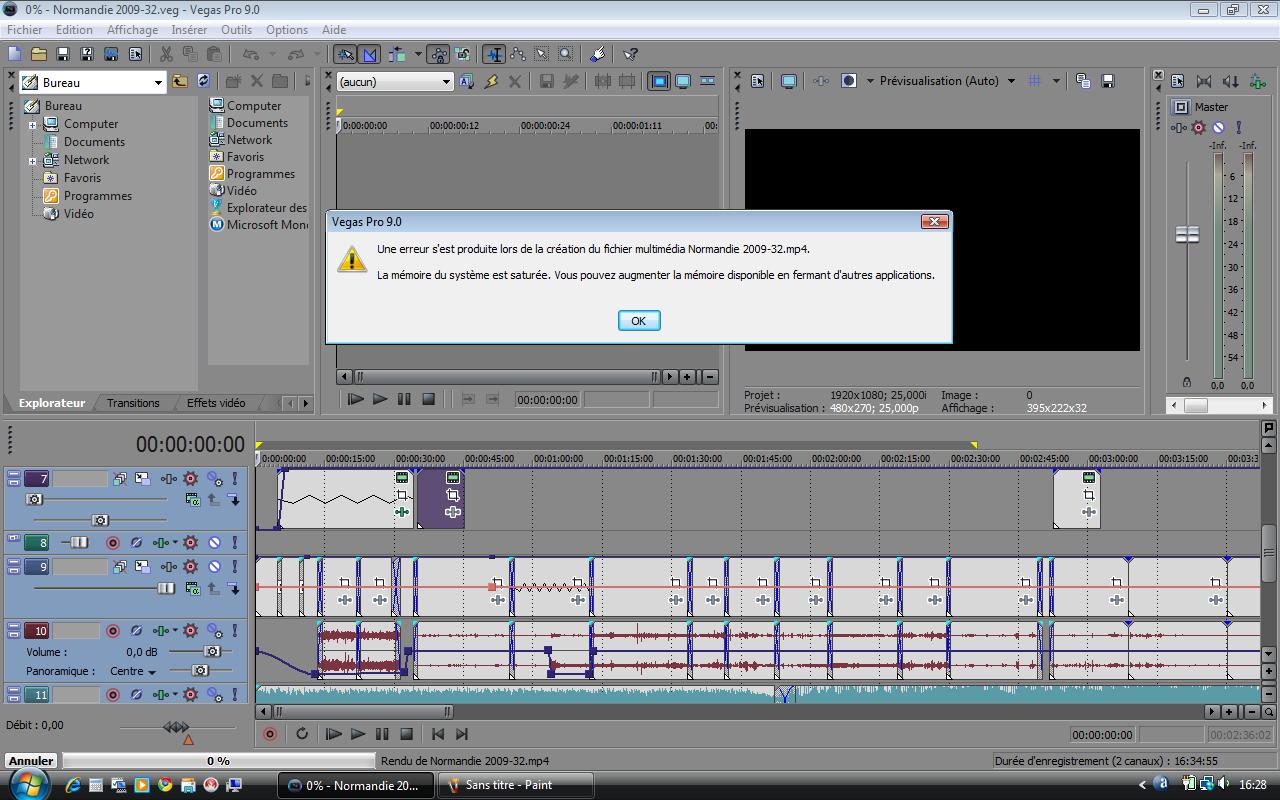The image size is (1280, 800).
Task: Open the Affichage menu
Action: coord(132,30)
